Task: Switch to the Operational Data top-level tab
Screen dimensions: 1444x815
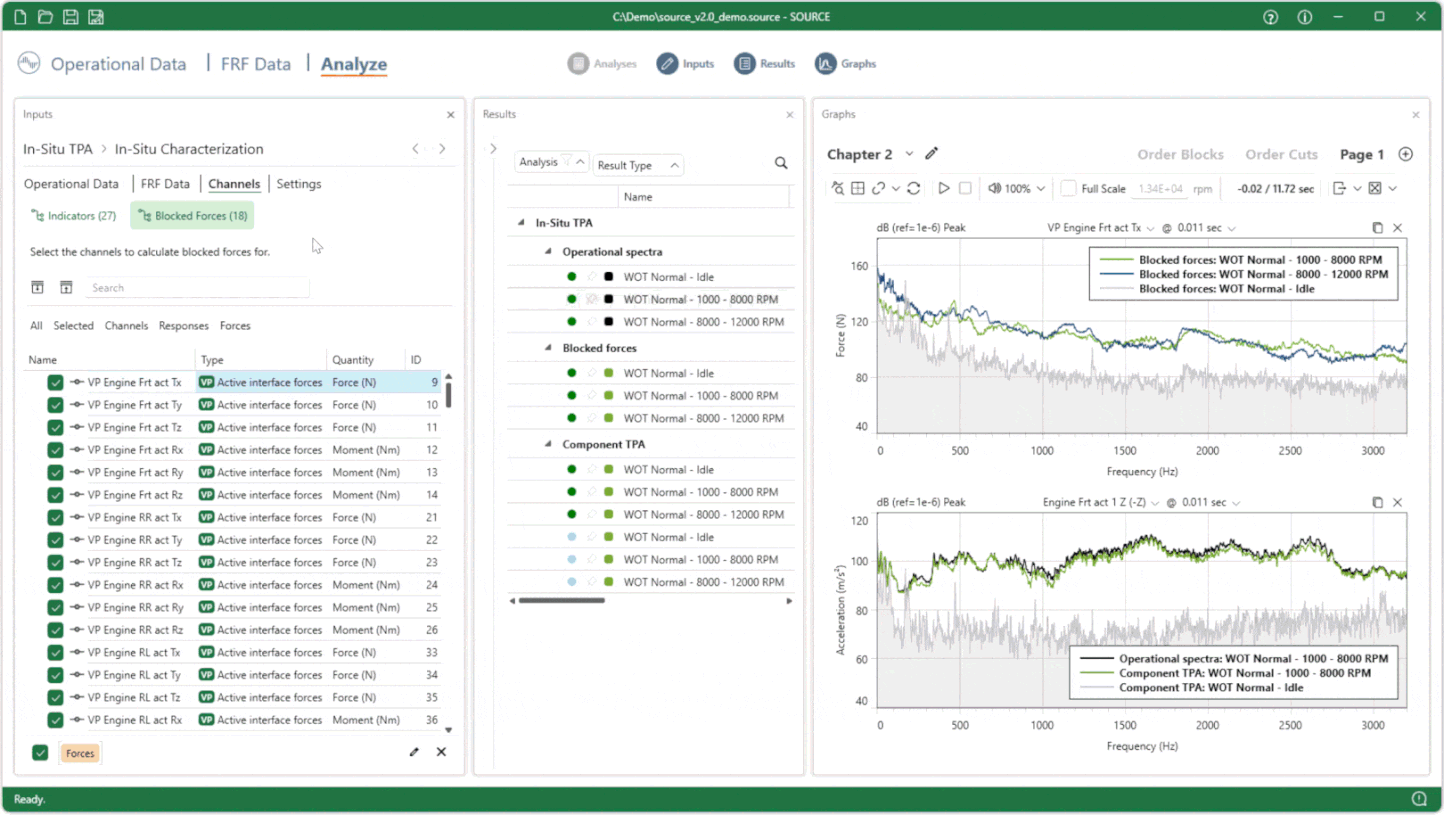Action: pos(118,64)
